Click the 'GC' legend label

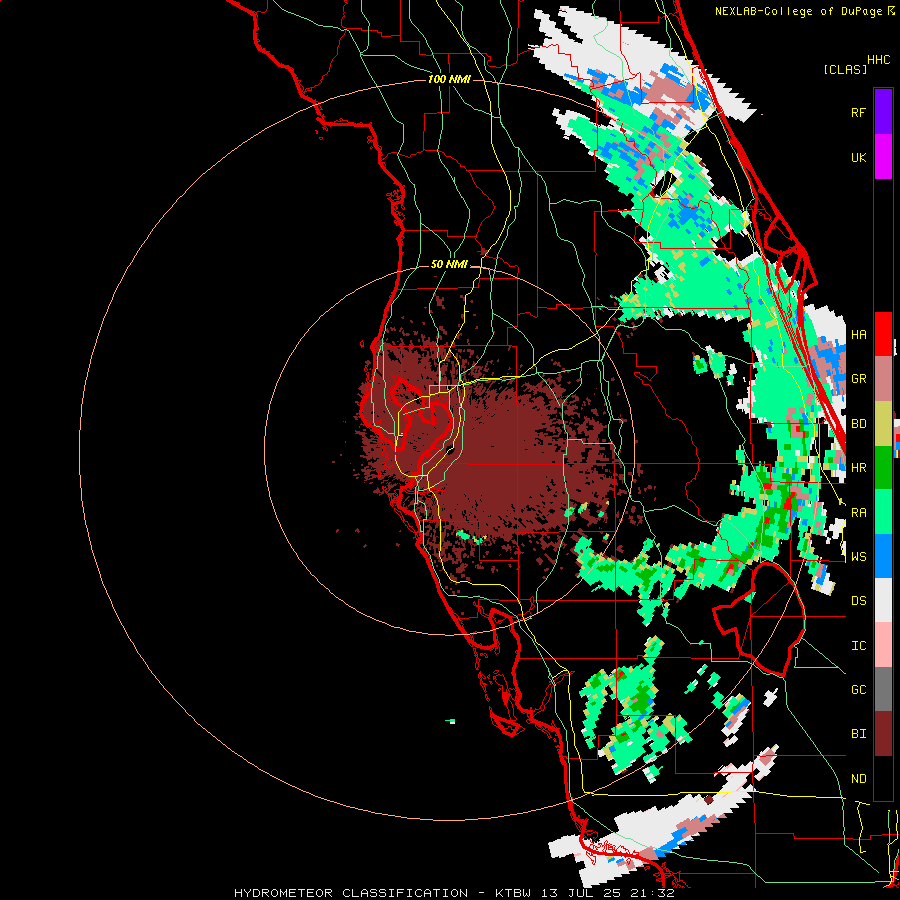click(858, 690)
